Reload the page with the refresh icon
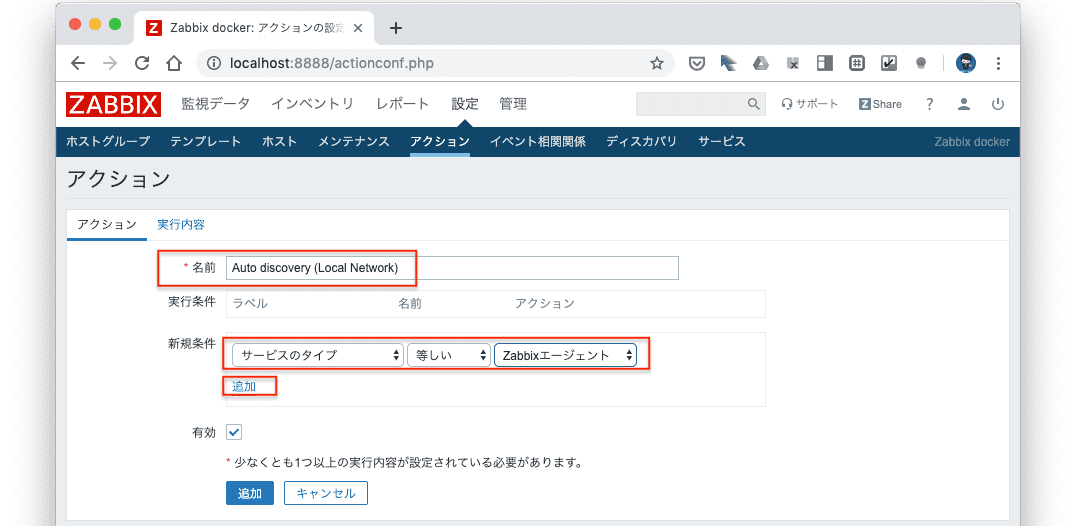 point(142,64)
